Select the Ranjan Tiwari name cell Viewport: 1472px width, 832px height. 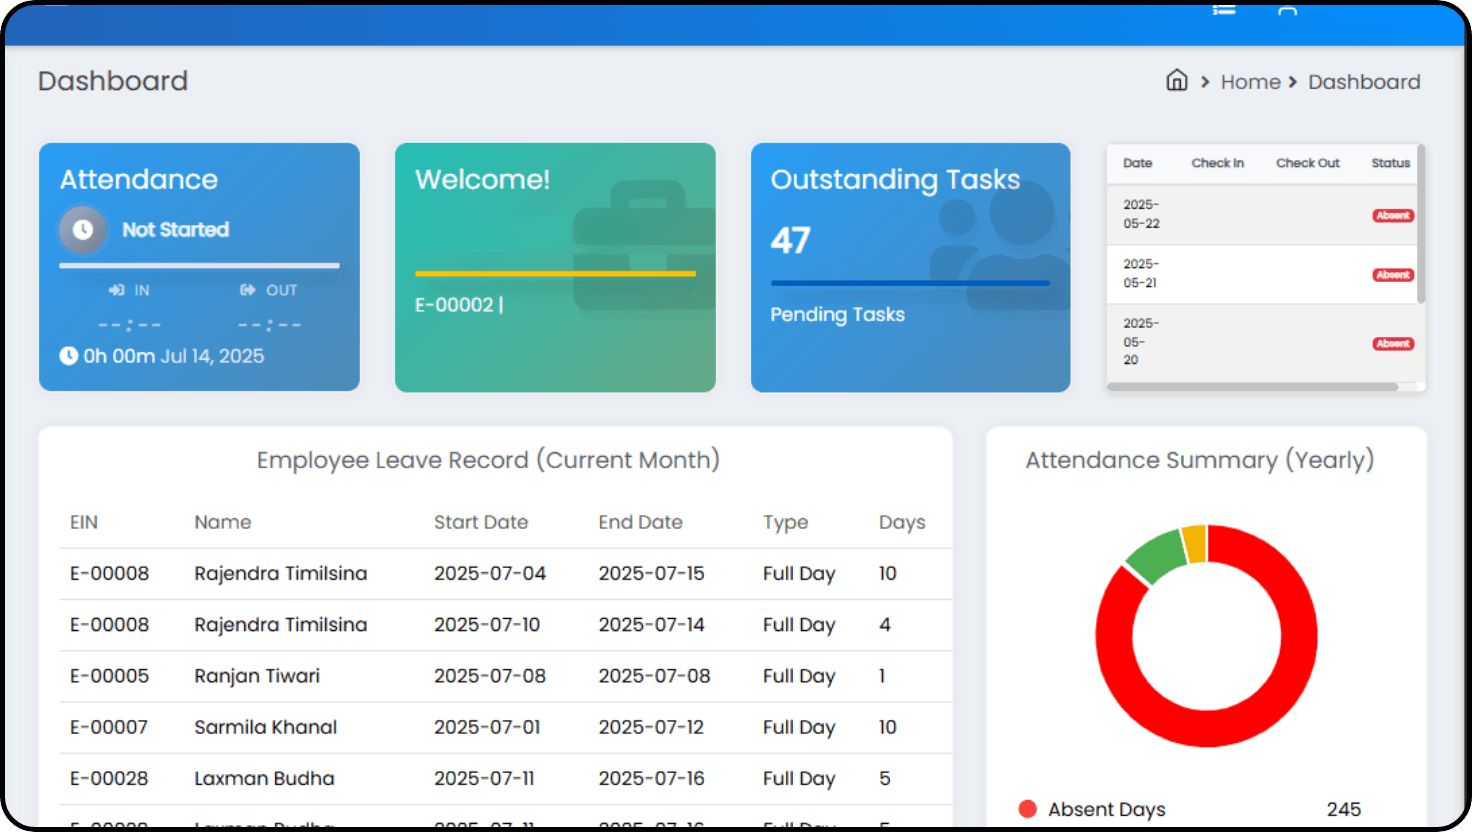coord(257,676)
